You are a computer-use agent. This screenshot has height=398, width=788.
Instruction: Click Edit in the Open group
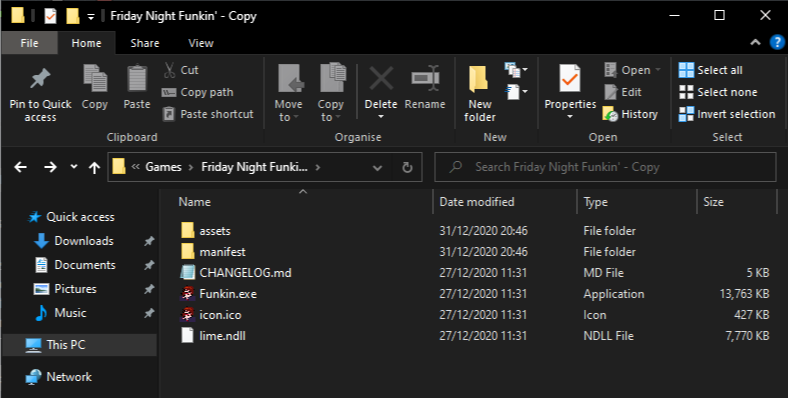point(623,92)
